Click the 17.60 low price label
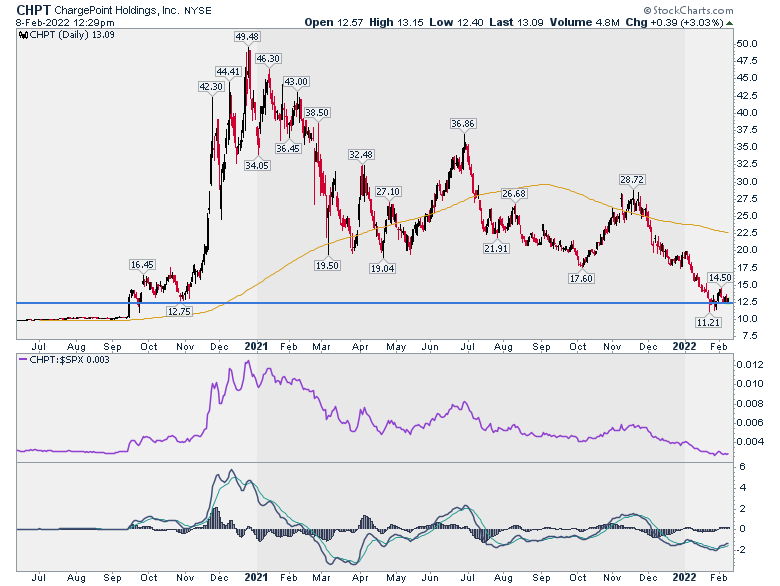Image resolution: width=780 pixels, height=586 pixels. [x=581, y=279]
